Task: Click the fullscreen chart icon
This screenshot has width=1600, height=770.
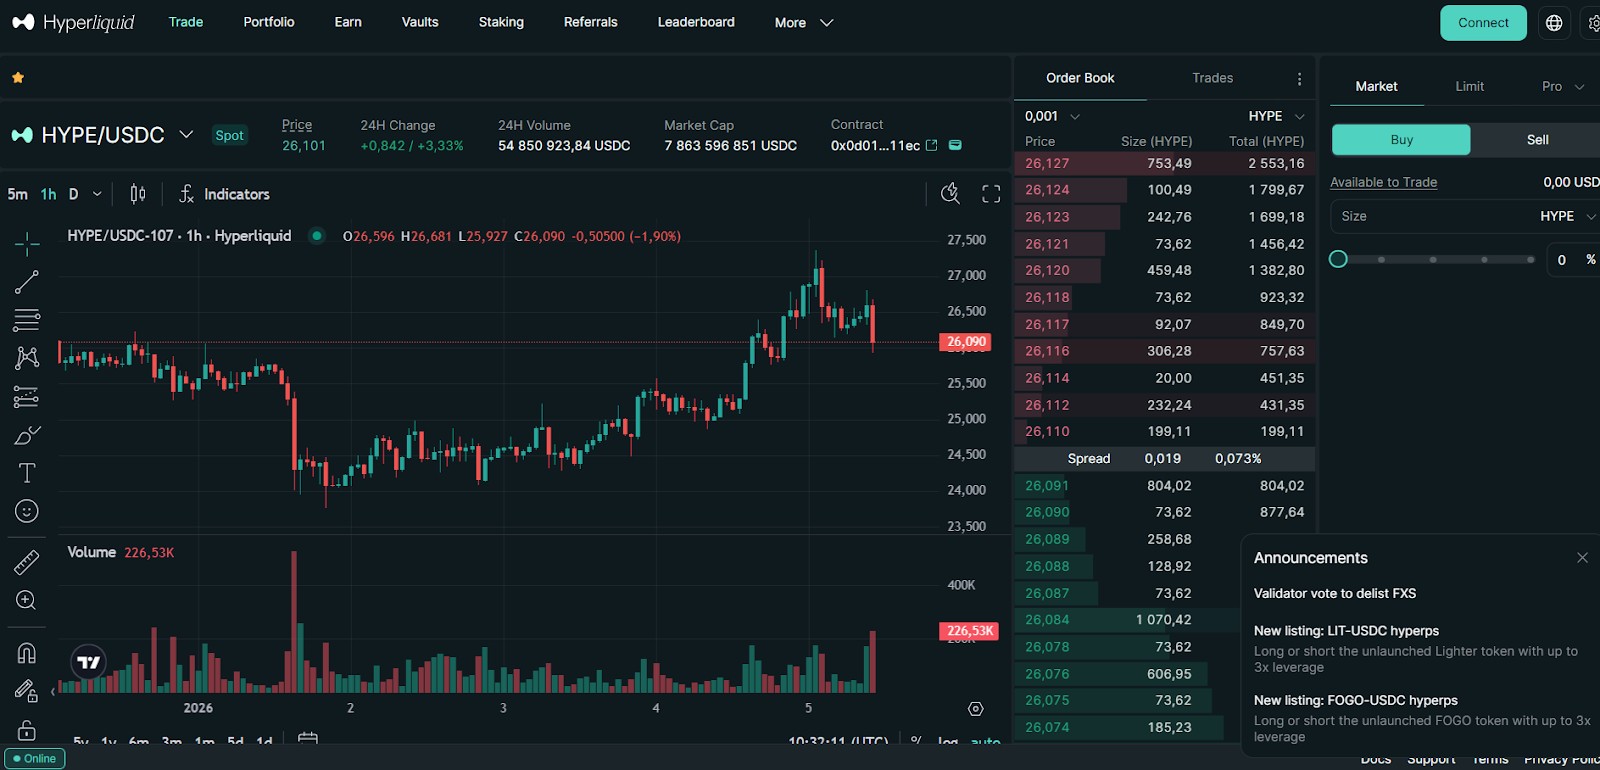Action: [991, 194]
